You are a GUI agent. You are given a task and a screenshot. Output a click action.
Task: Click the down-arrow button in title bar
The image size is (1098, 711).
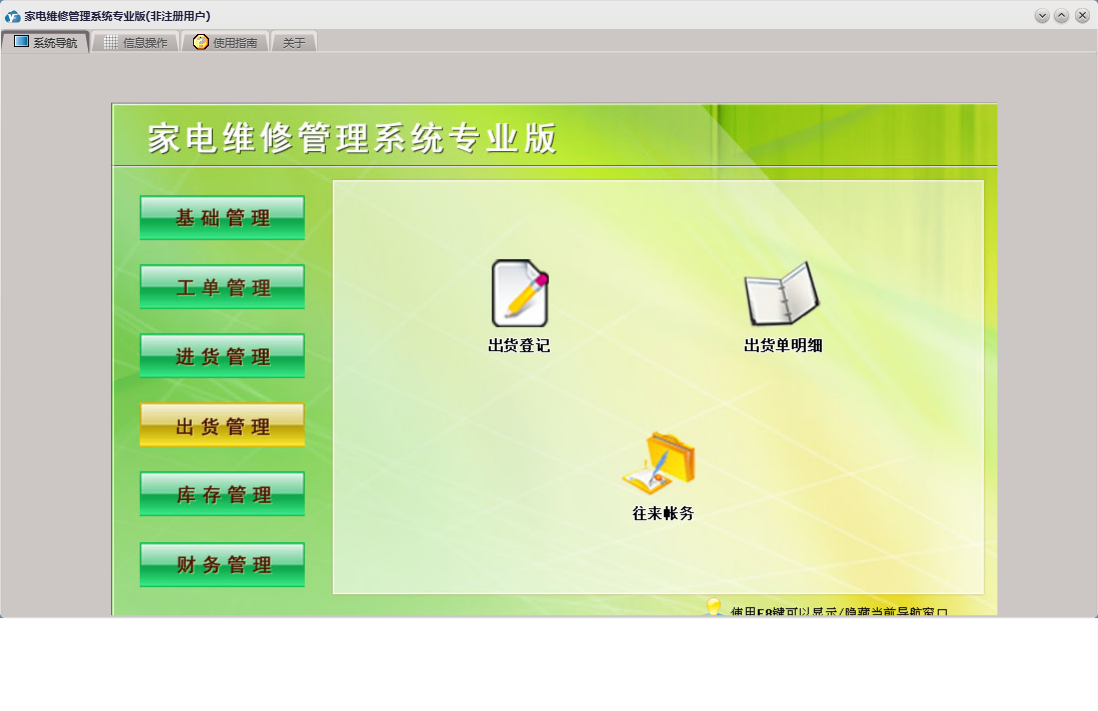pyautogui.click(x=1042, y=16)
